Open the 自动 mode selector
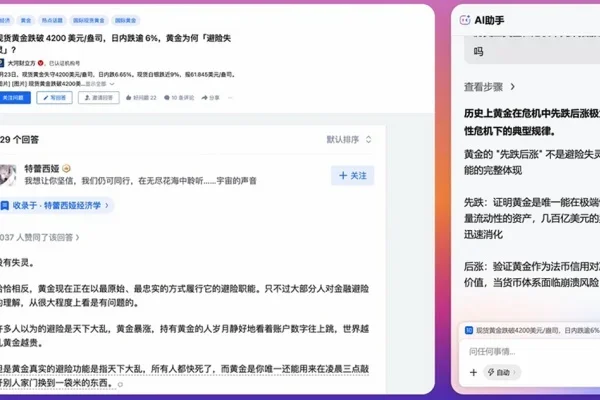600x400 pixels. 502,372
